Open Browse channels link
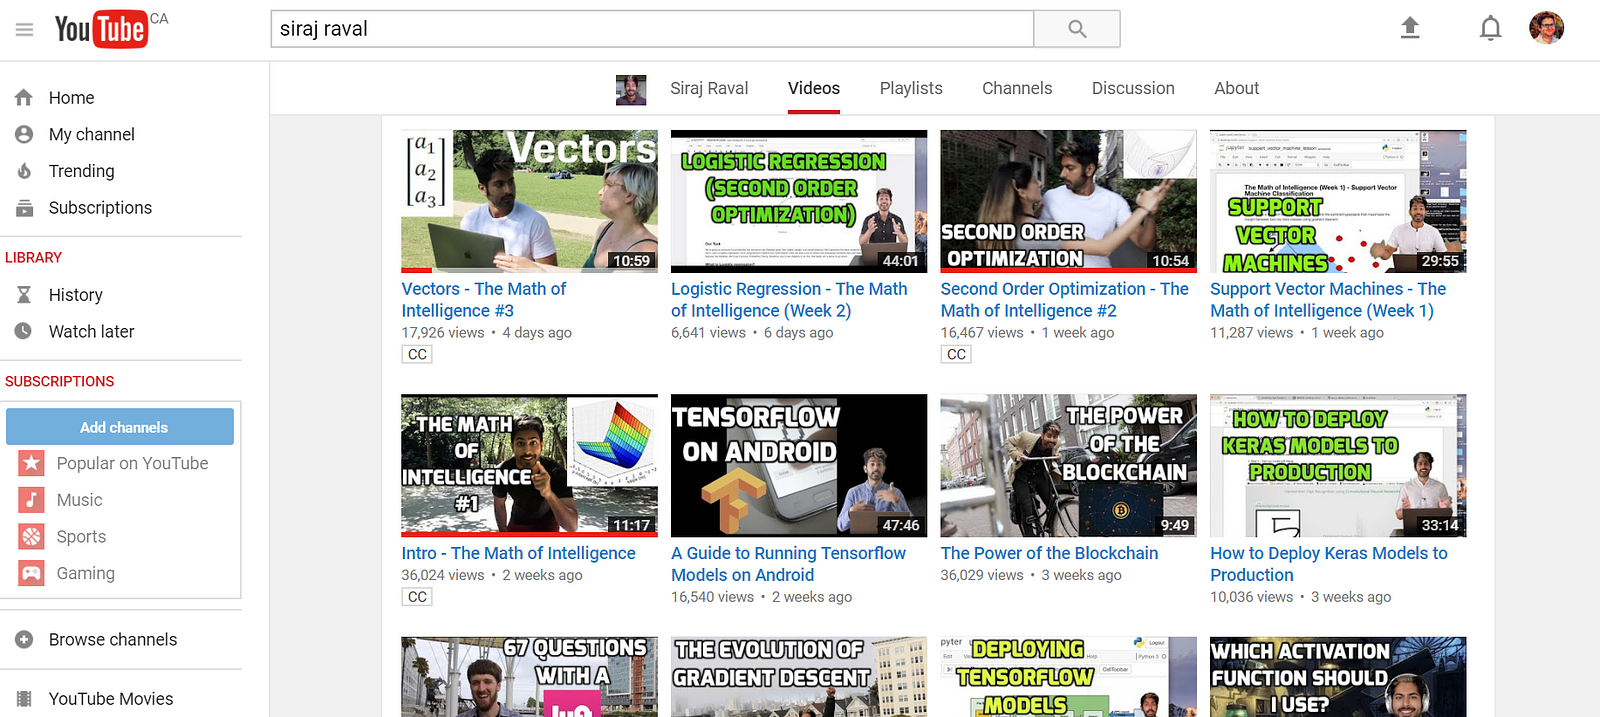 click(113, 640)
